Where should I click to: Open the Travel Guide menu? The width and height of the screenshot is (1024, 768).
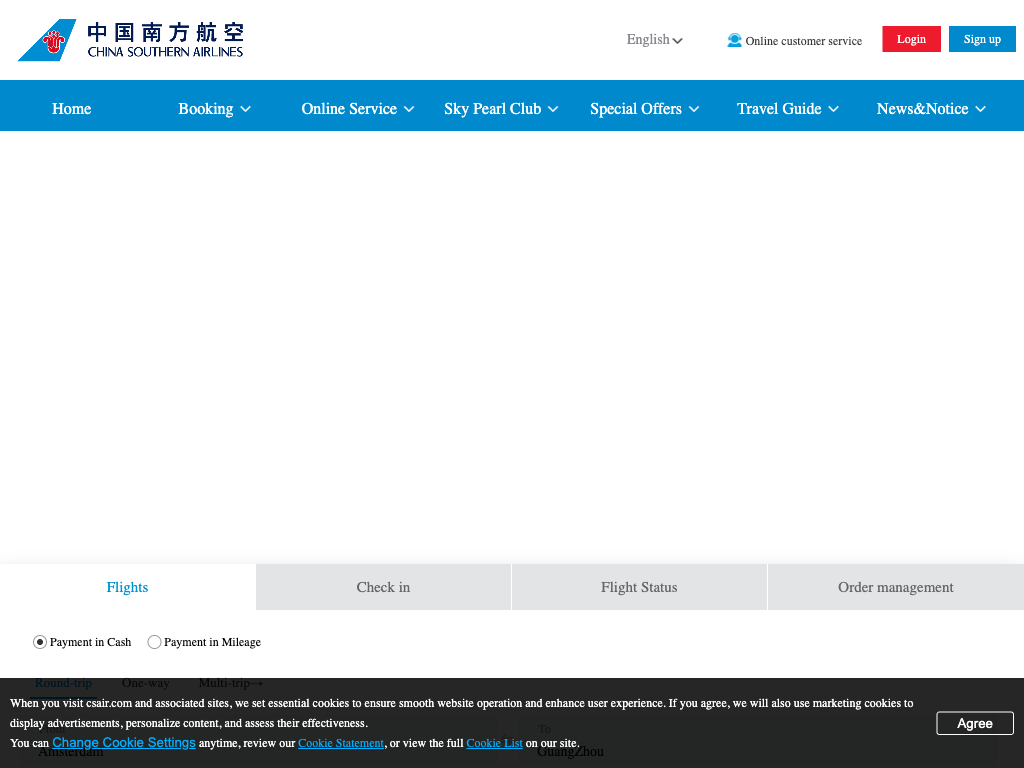point(787,109)
